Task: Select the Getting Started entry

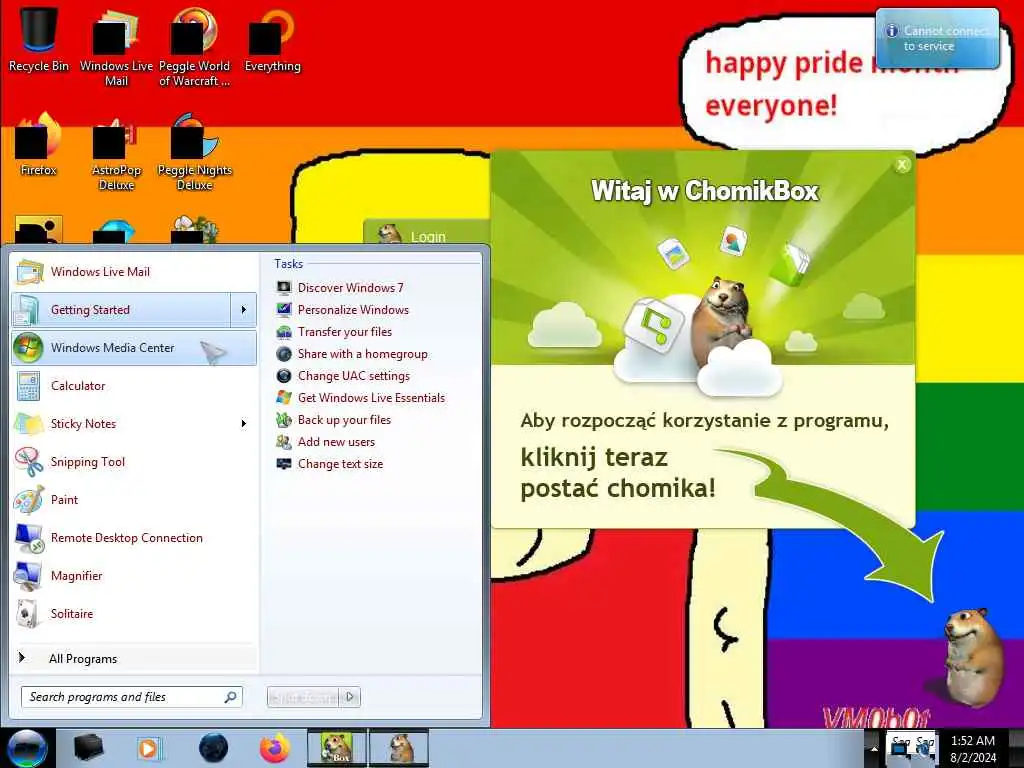Action: point(121,310)
